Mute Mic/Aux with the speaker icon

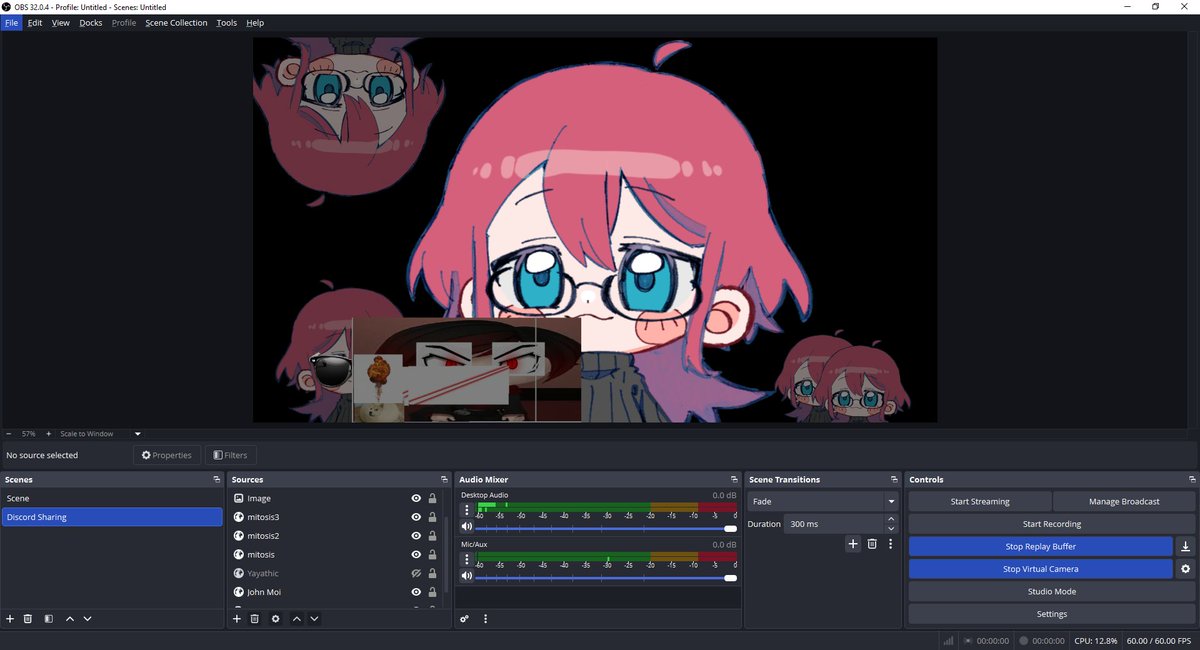pos(466,576)
